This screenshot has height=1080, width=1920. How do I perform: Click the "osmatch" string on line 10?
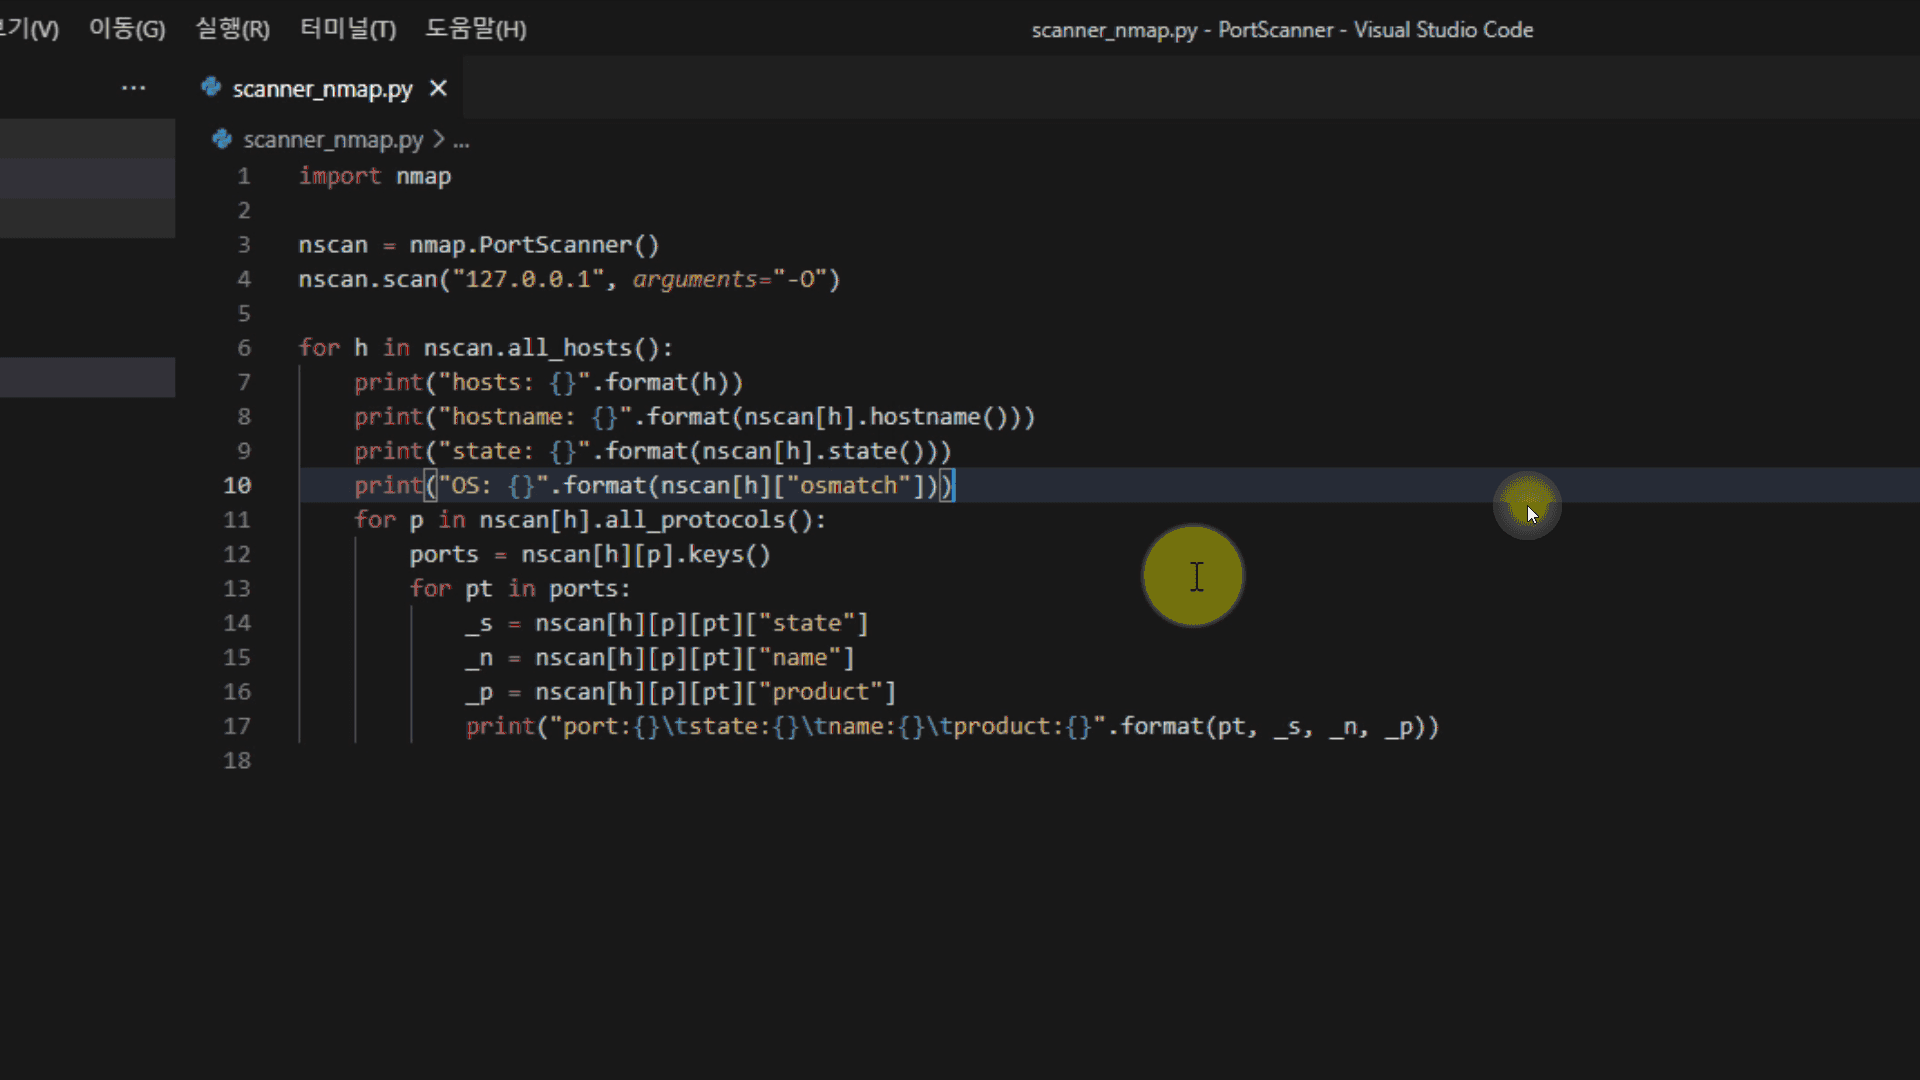click(848, 485)
